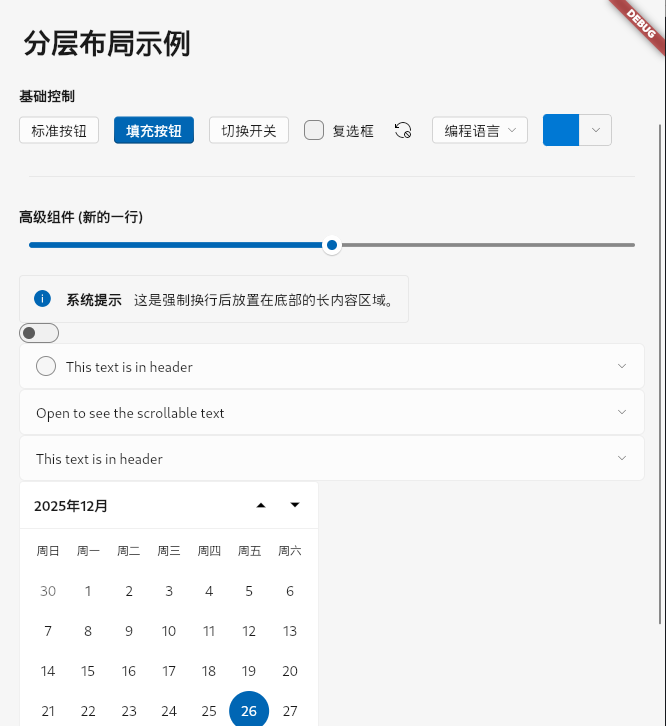Go to next month with down arrow
The width and height of the screenshot is (666, 726).
295,505
